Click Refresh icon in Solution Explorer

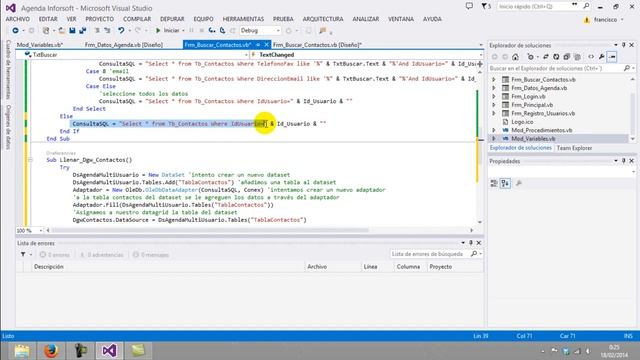point(556,57)
